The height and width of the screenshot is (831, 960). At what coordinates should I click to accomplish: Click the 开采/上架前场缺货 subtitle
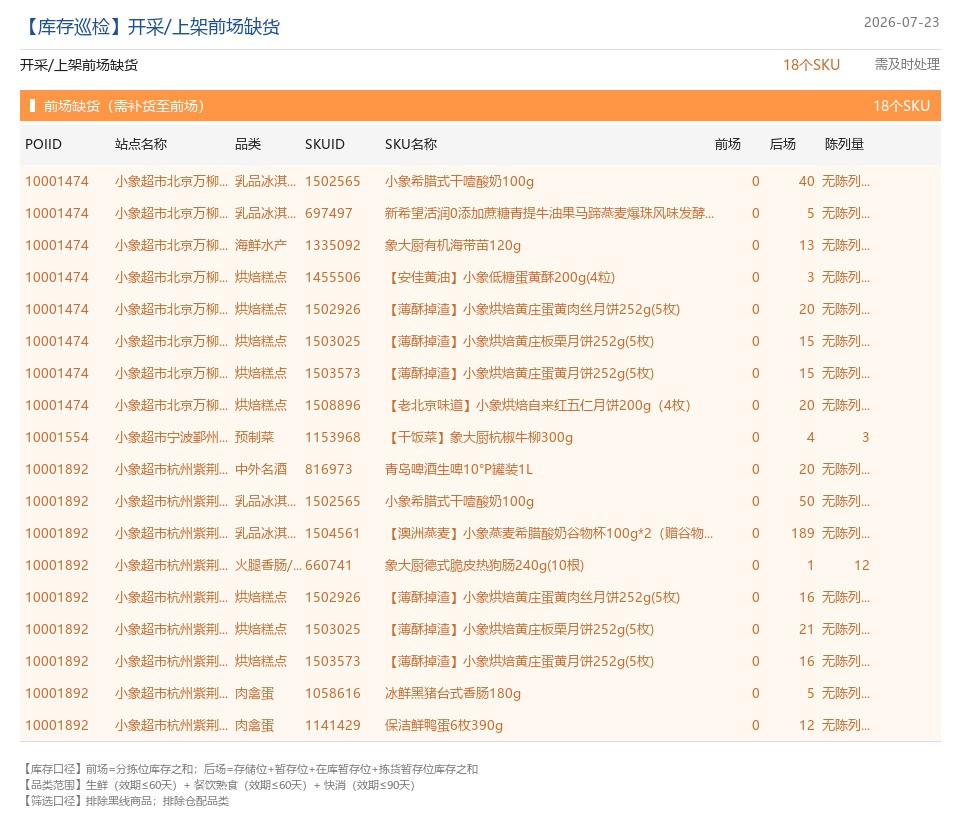pos(79,65)
